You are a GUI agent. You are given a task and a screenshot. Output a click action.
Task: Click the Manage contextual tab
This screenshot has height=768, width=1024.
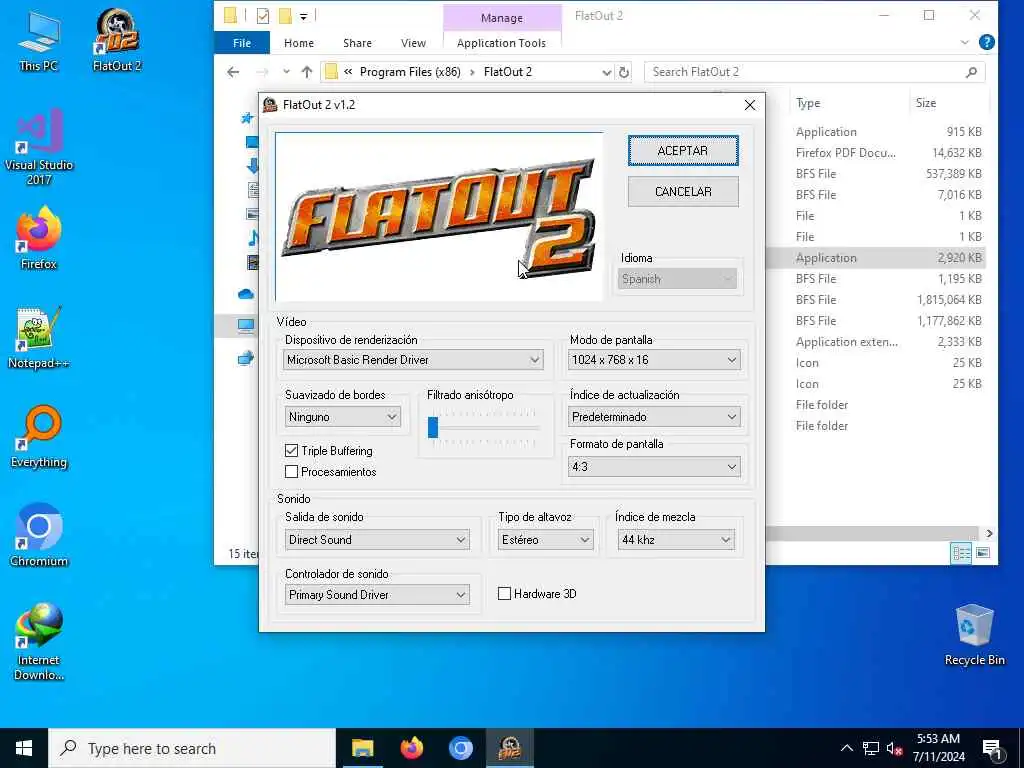pos(502,18)
